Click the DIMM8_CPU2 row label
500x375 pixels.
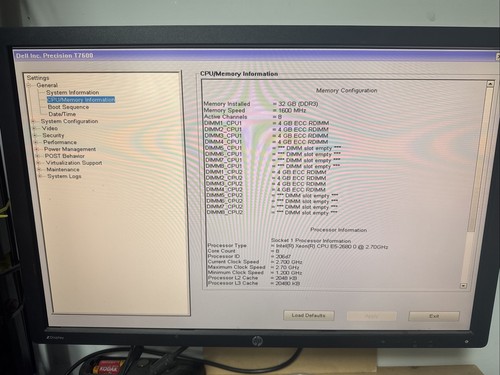(225, 212)
